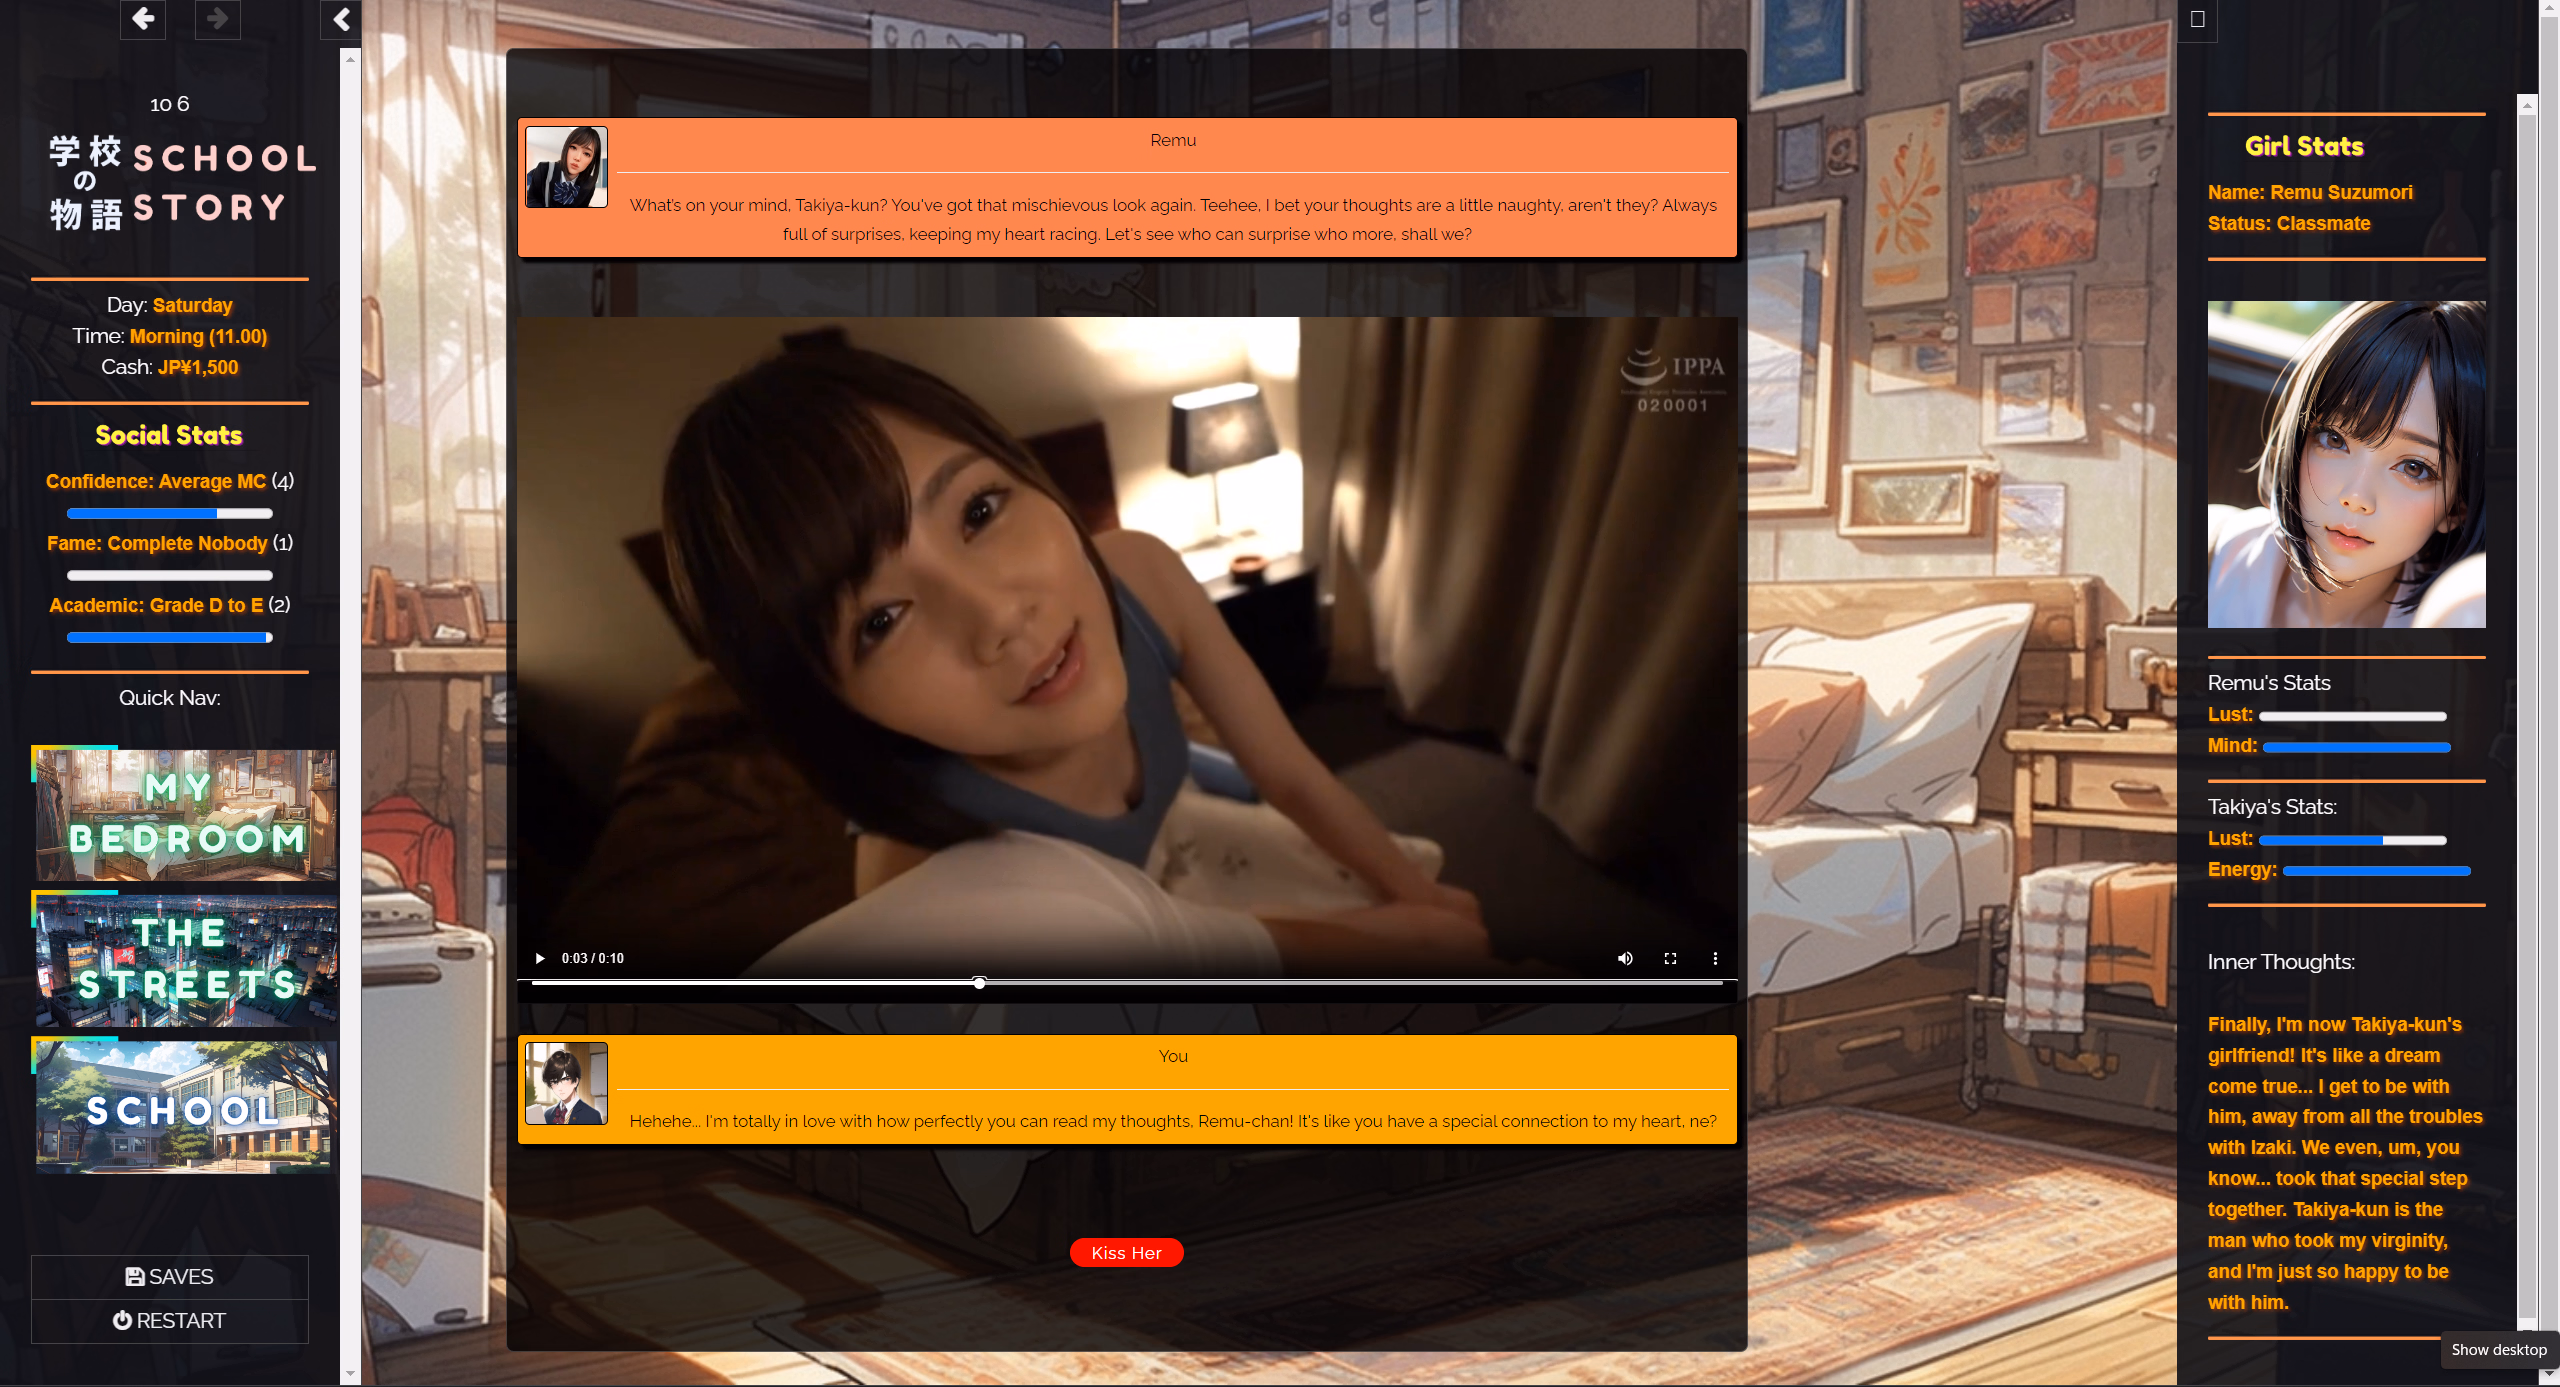Mute the video volume
The image size is (2560, 1387).
(1625, 958)
